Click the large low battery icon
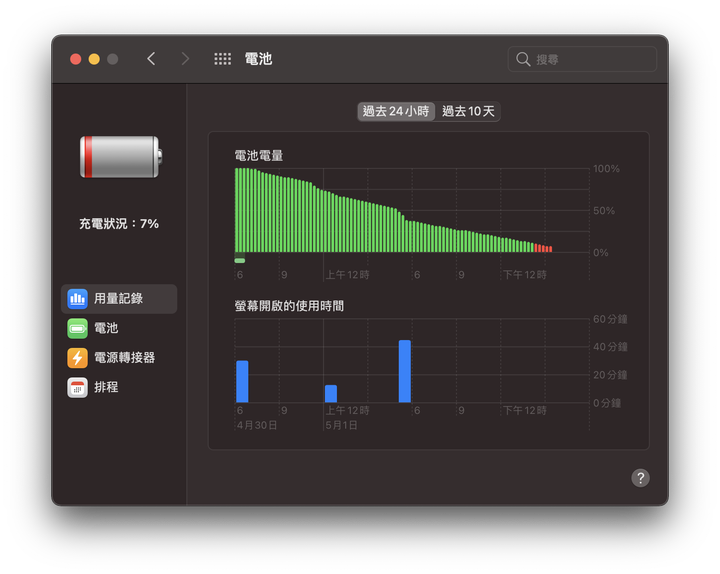The image size is (720, 574). [x=121, y=157]
